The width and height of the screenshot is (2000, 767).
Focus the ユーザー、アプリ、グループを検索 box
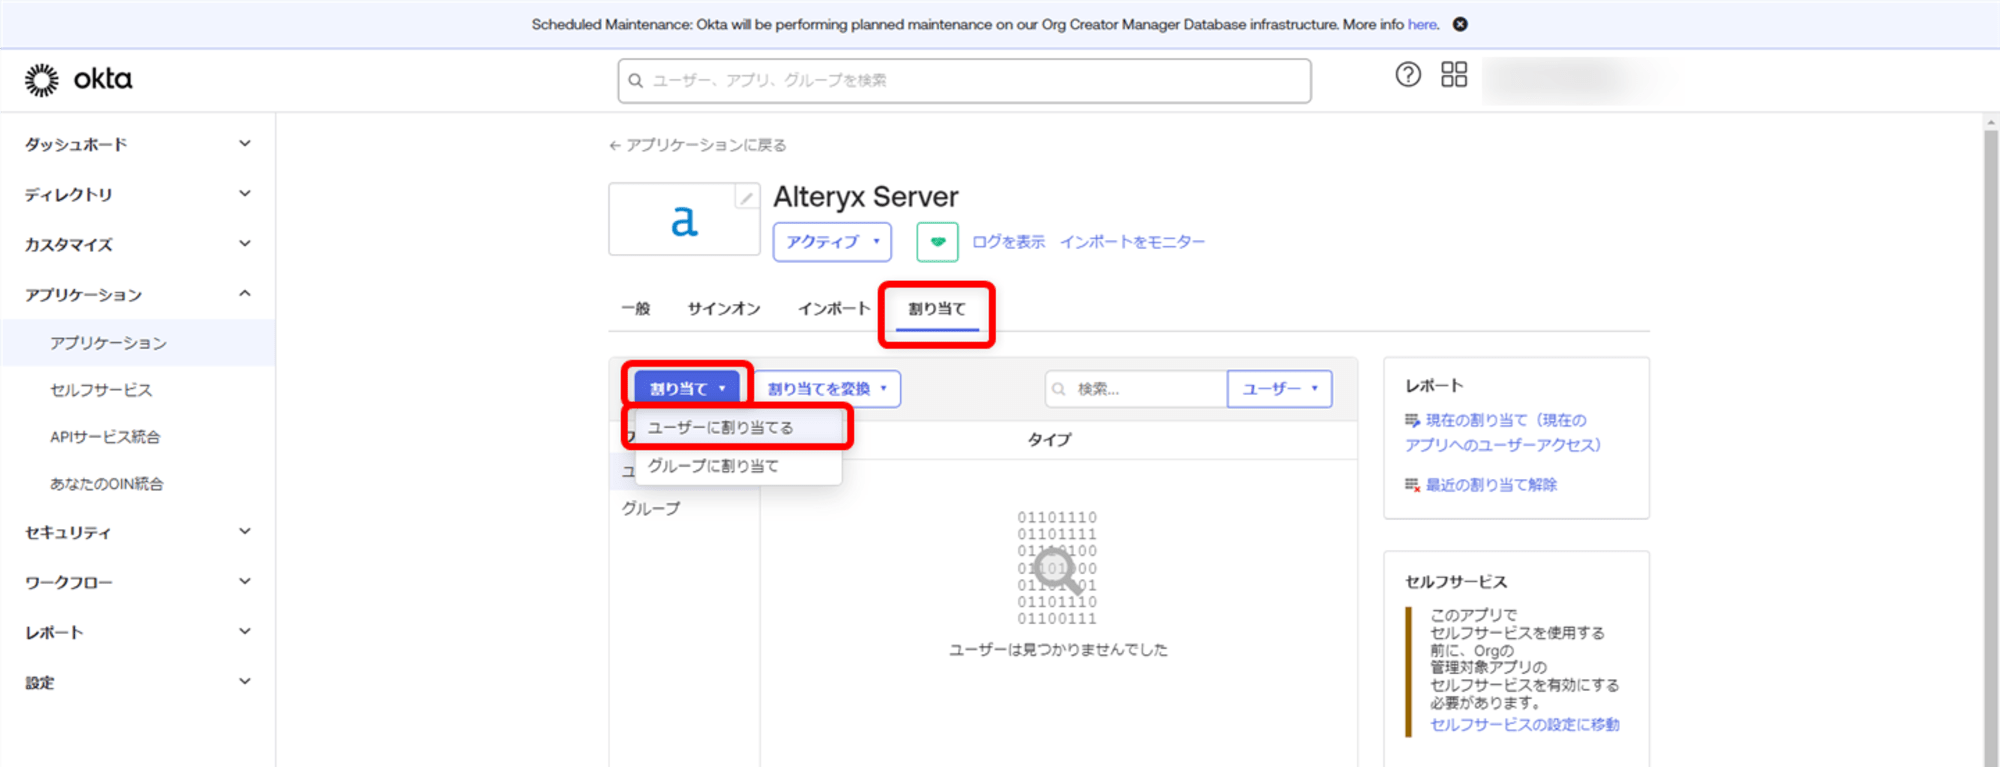pyautogui.click(x=964, y=80)
